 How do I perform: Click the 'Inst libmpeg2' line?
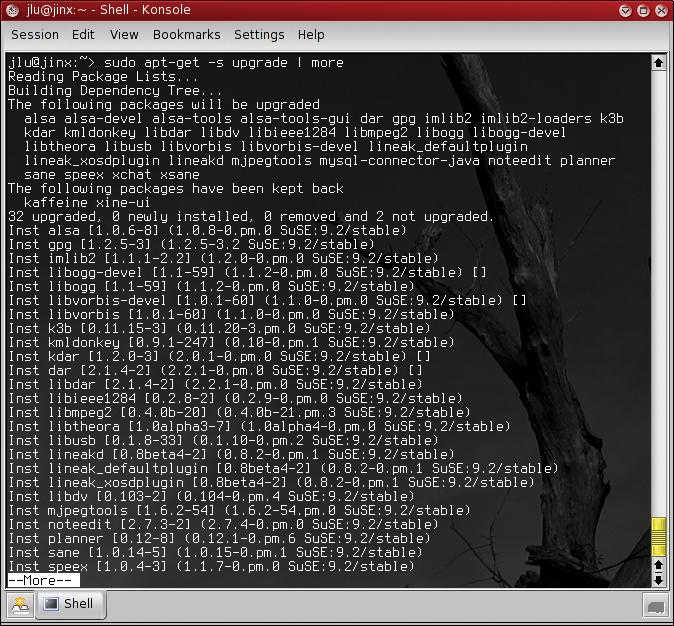click(x=239, y=412)
